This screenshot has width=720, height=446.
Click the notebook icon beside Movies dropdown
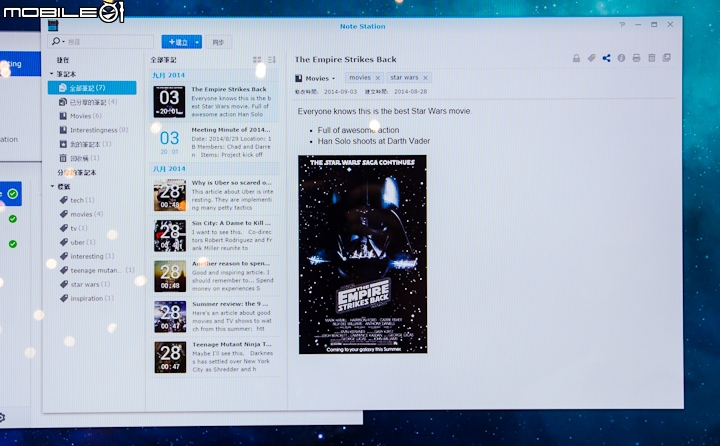[x=298, y=78]
